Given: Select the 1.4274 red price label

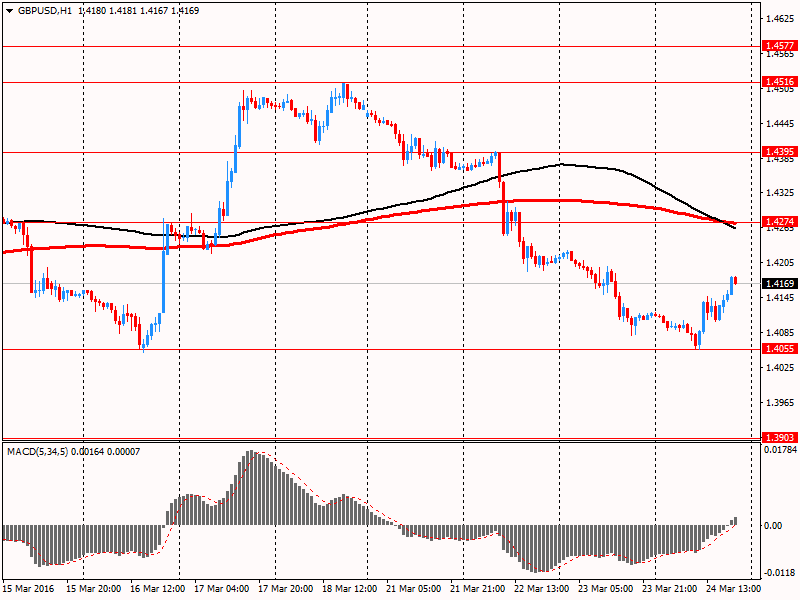Looking at the screenshot, I should point(780,221).
